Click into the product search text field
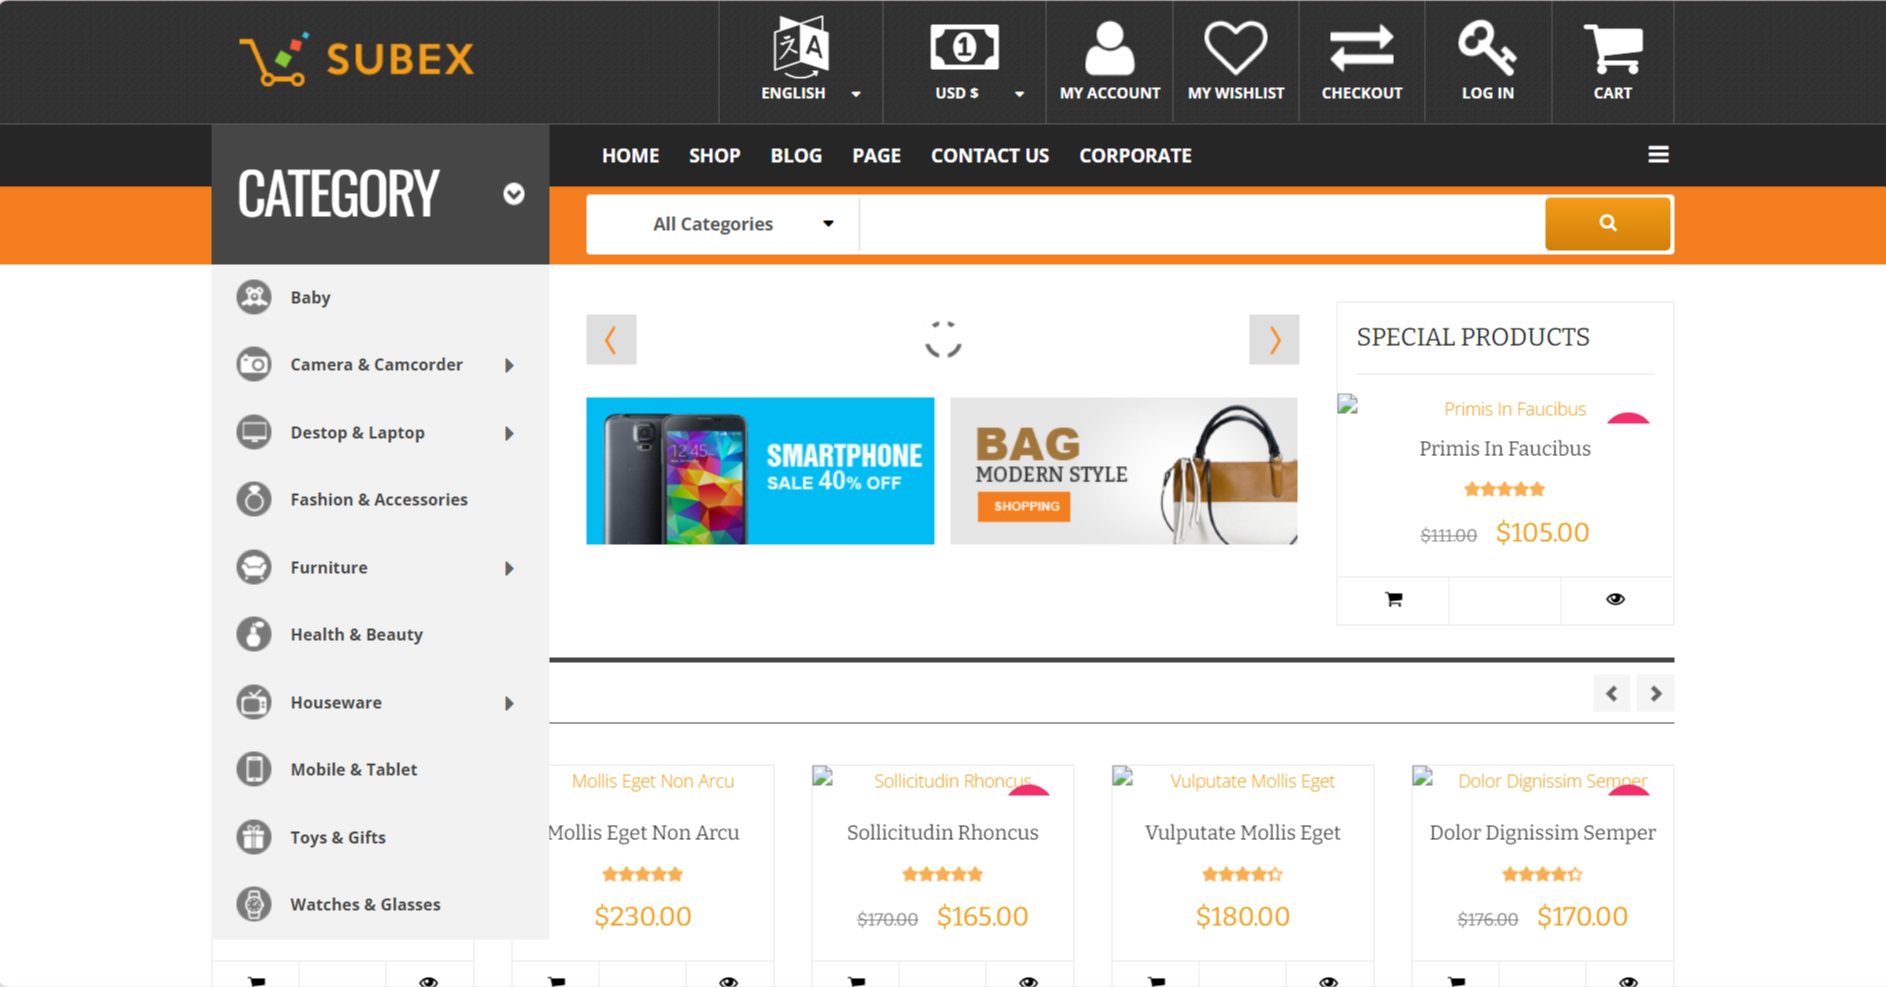The height and width of the screenshot is (987, 1886). pyautogui.click(x=1200, y=224)
